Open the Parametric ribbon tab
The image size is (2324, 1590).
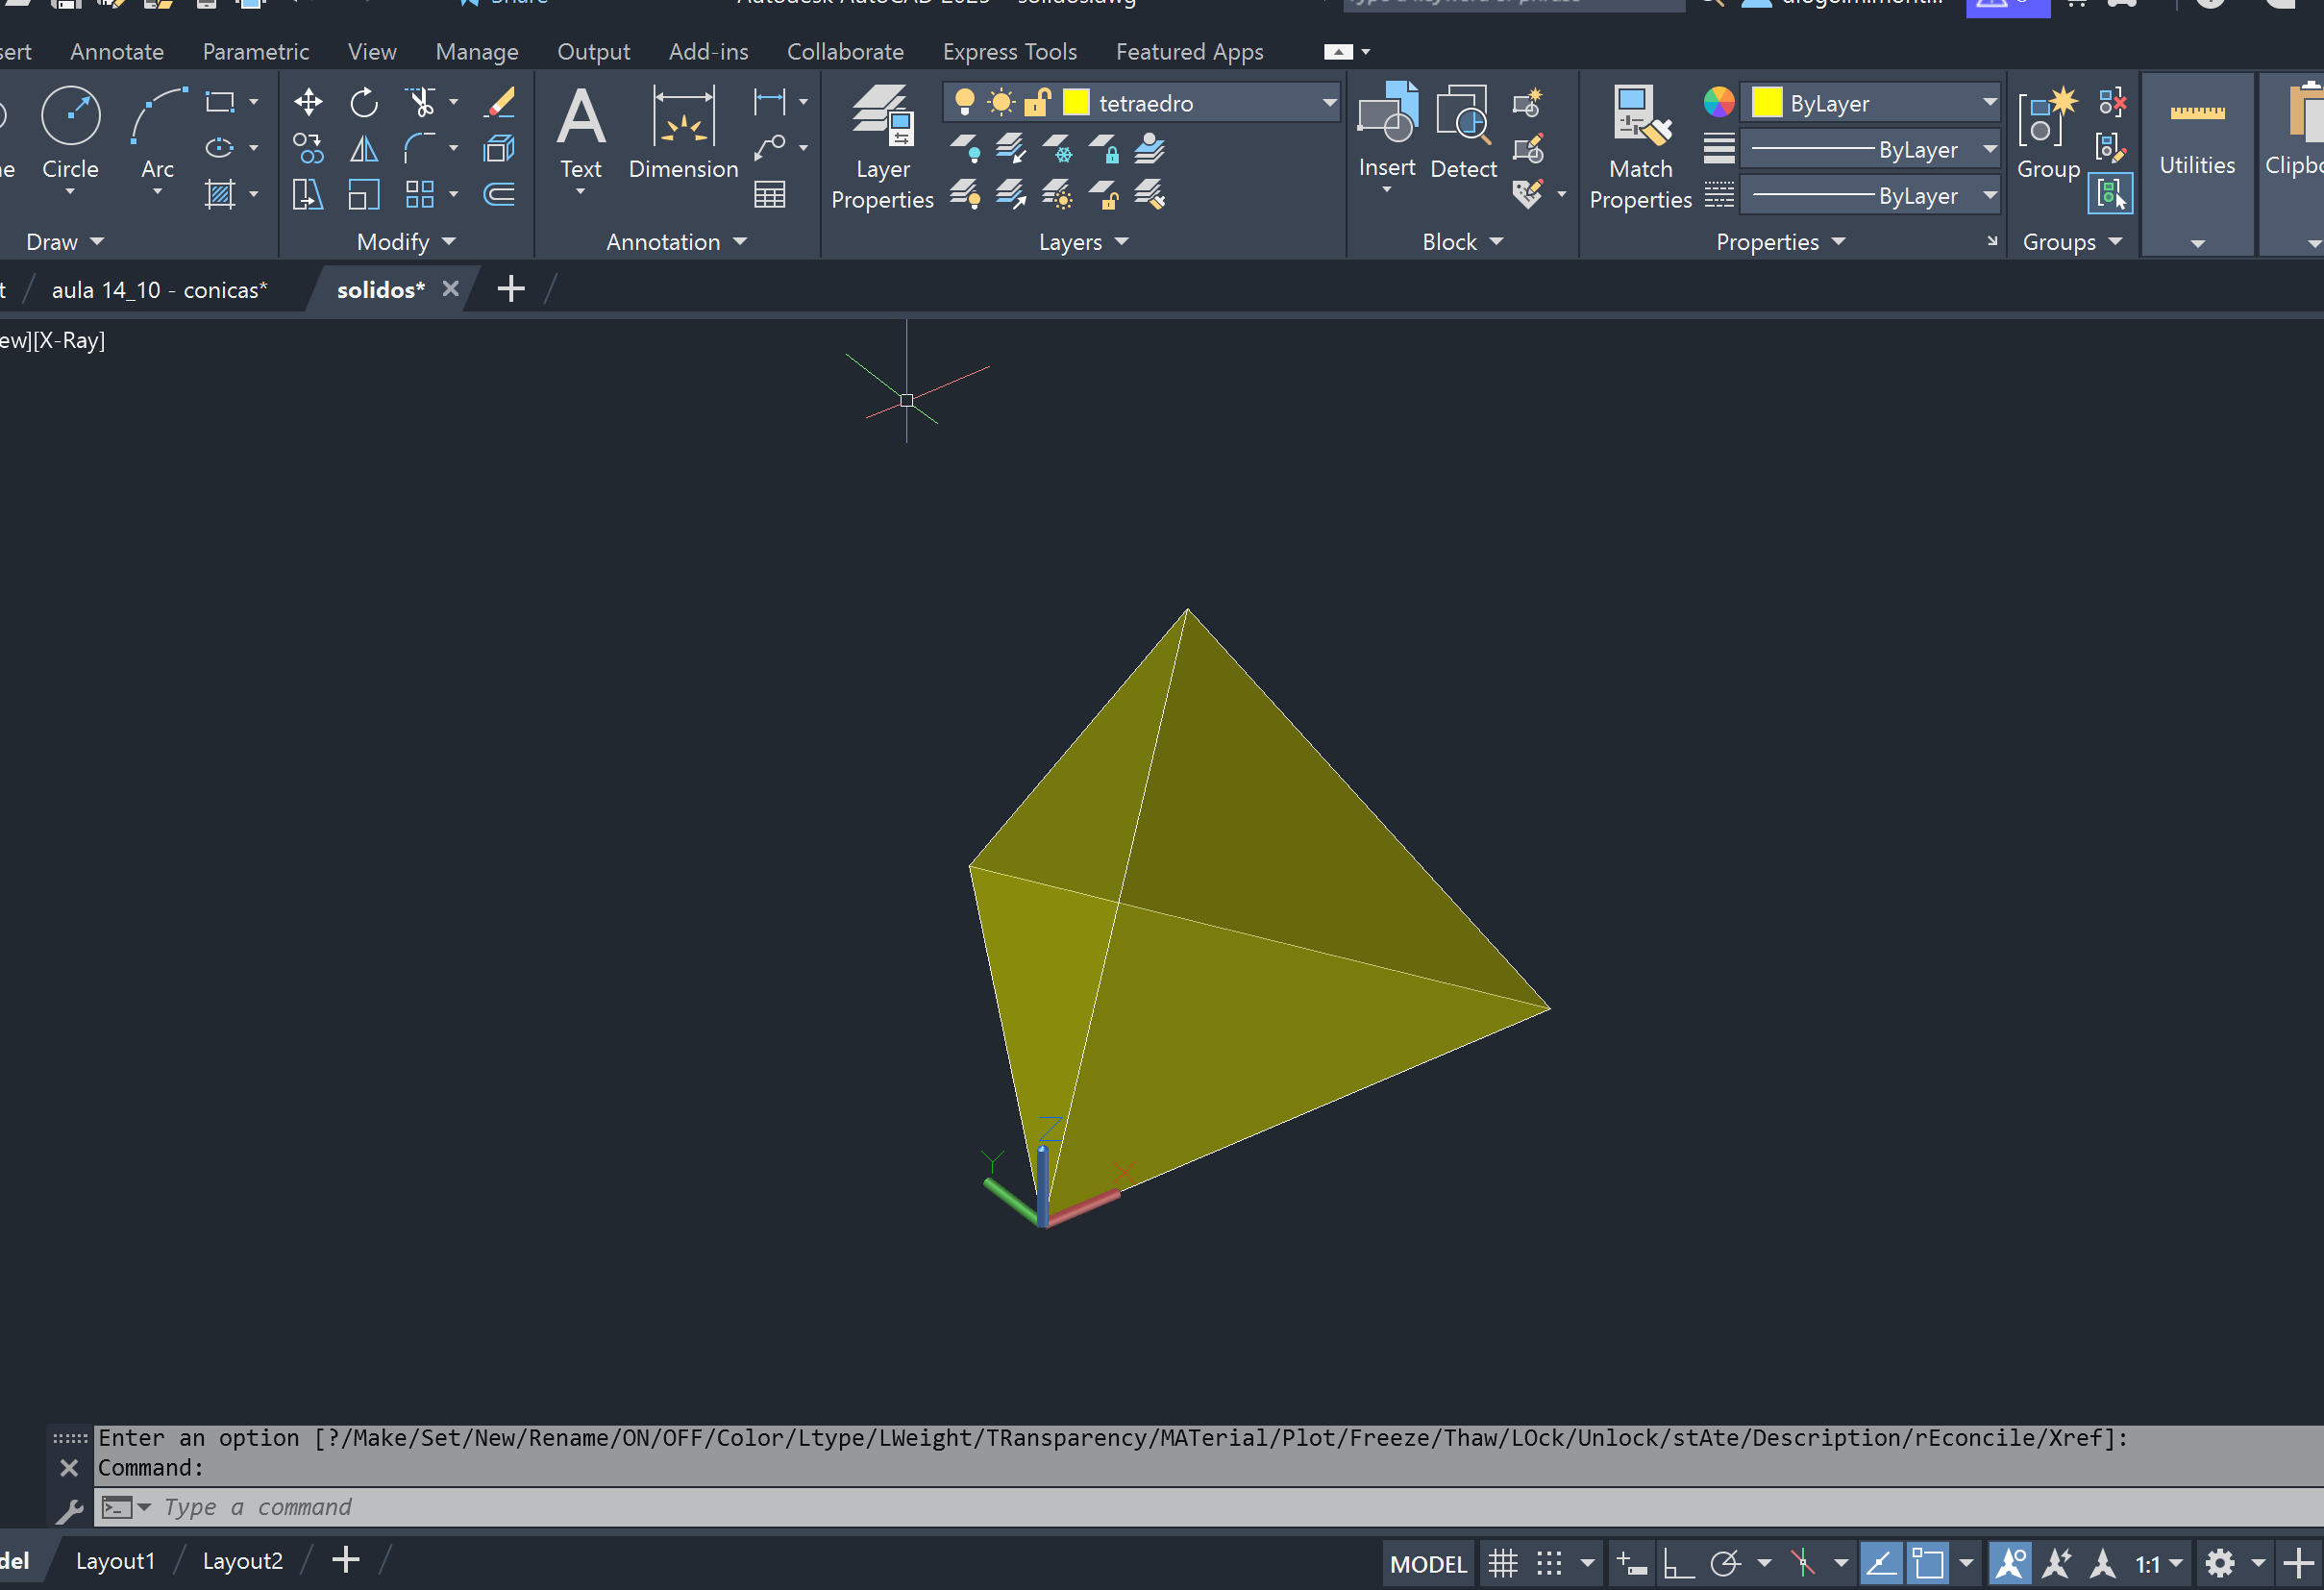[x=255, y=52]
